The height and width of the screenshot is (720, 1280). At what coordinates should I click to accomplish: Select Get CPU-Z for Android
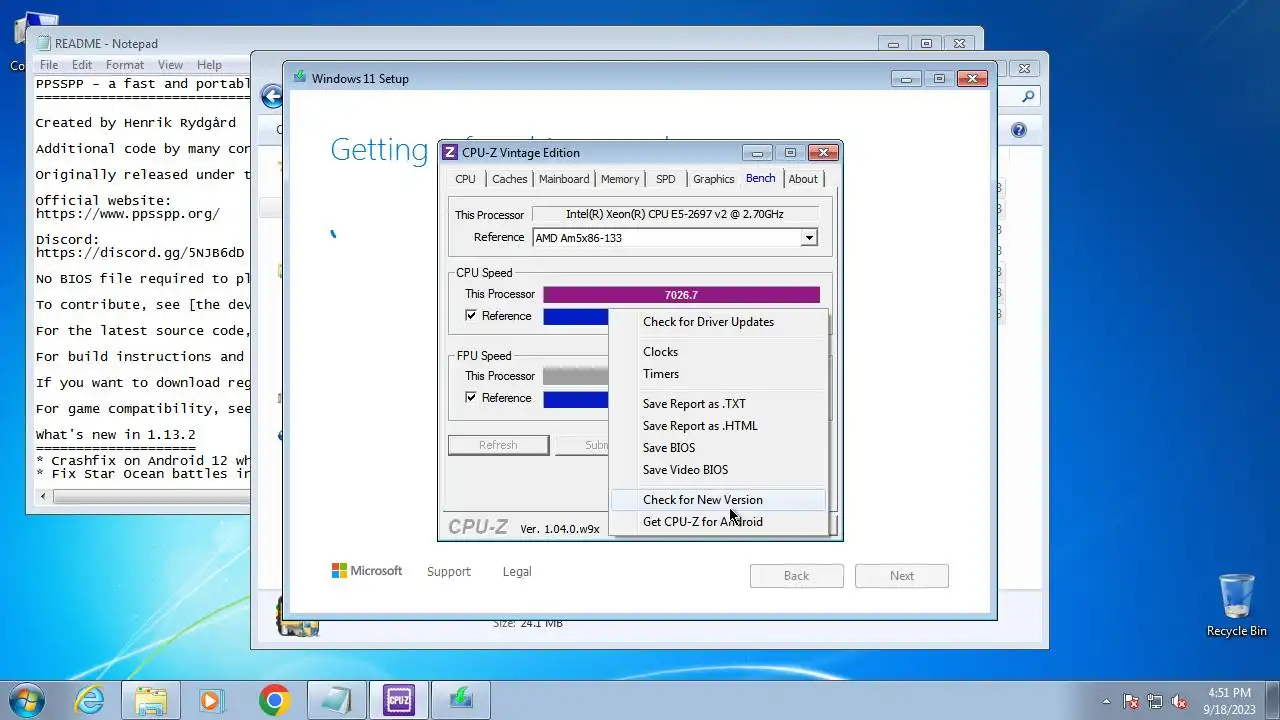click(x=719, y=522)
